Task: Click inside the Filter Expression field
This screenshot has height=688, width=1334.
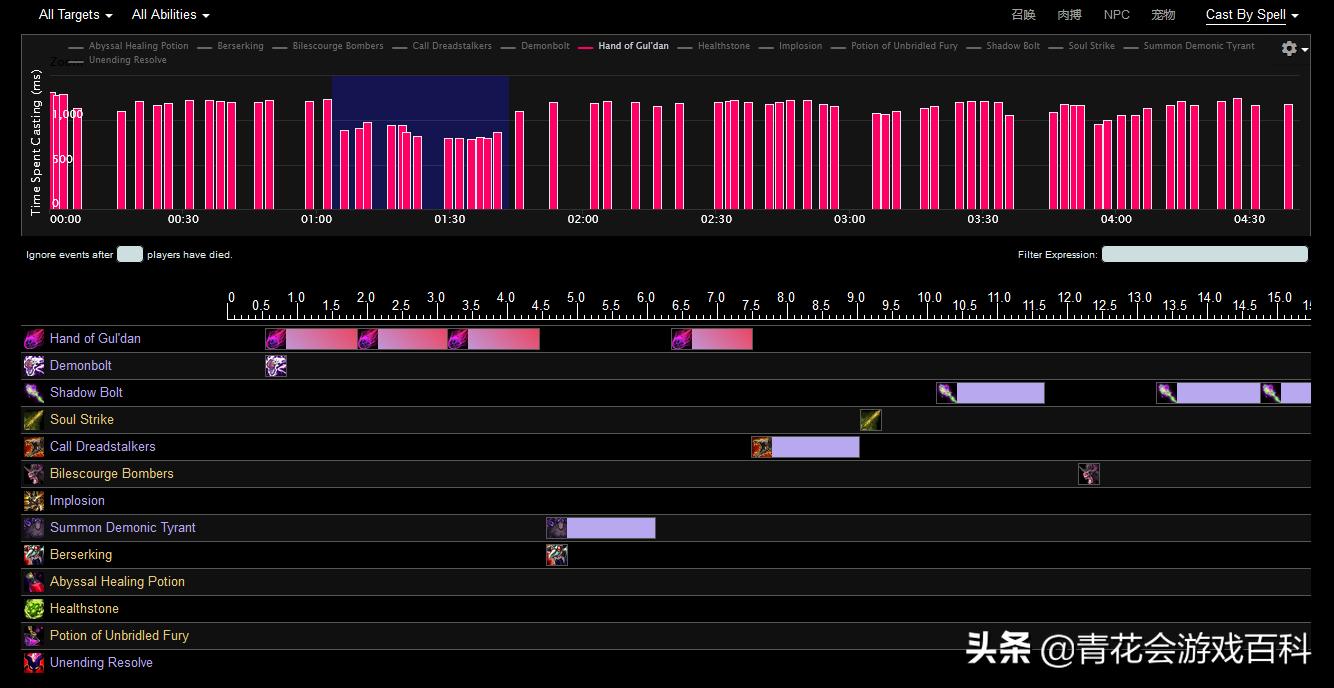Action: [1205, 253]
